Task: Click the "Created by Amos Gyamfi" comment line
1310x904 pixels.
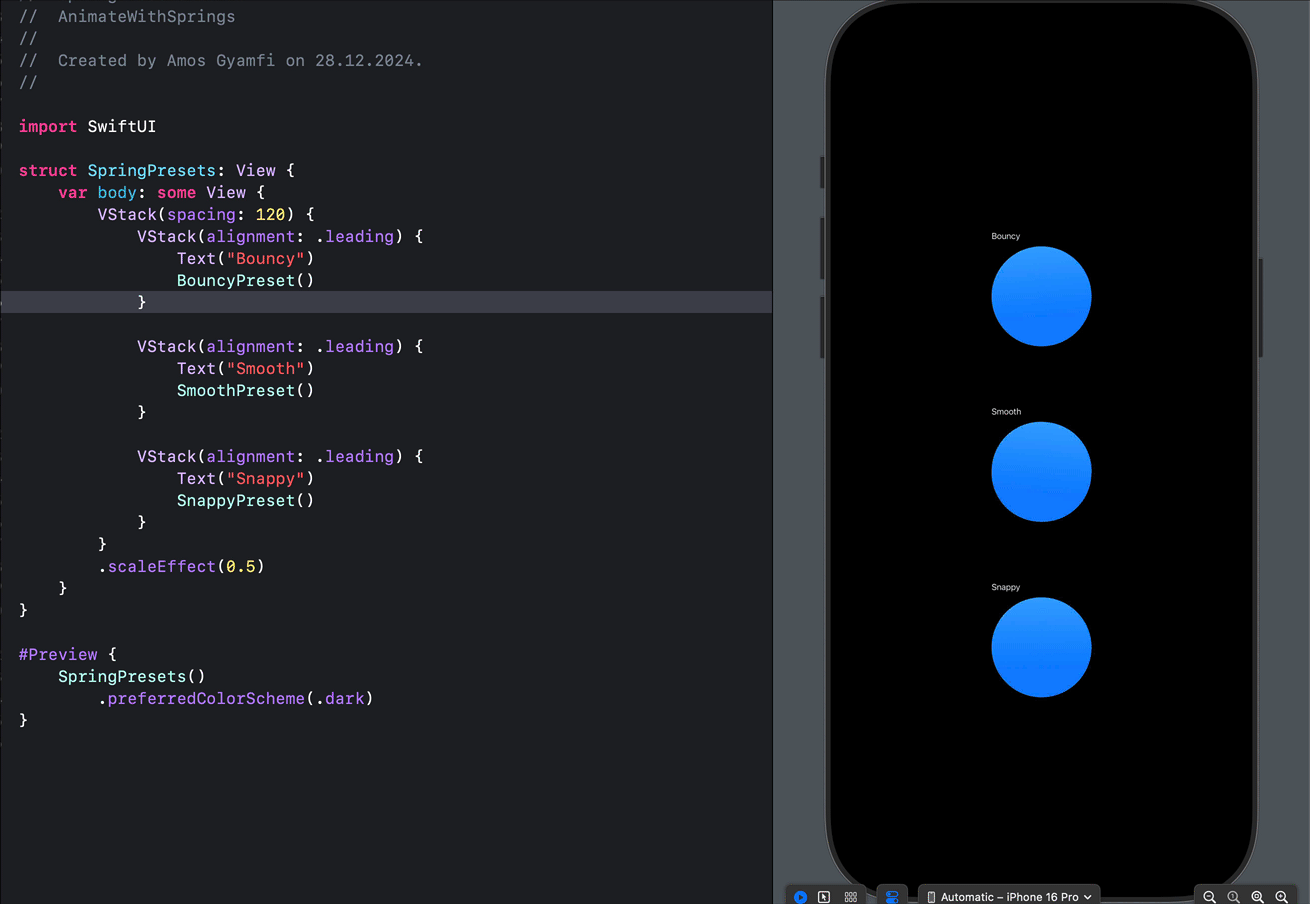Action: (x=221, y=61)
